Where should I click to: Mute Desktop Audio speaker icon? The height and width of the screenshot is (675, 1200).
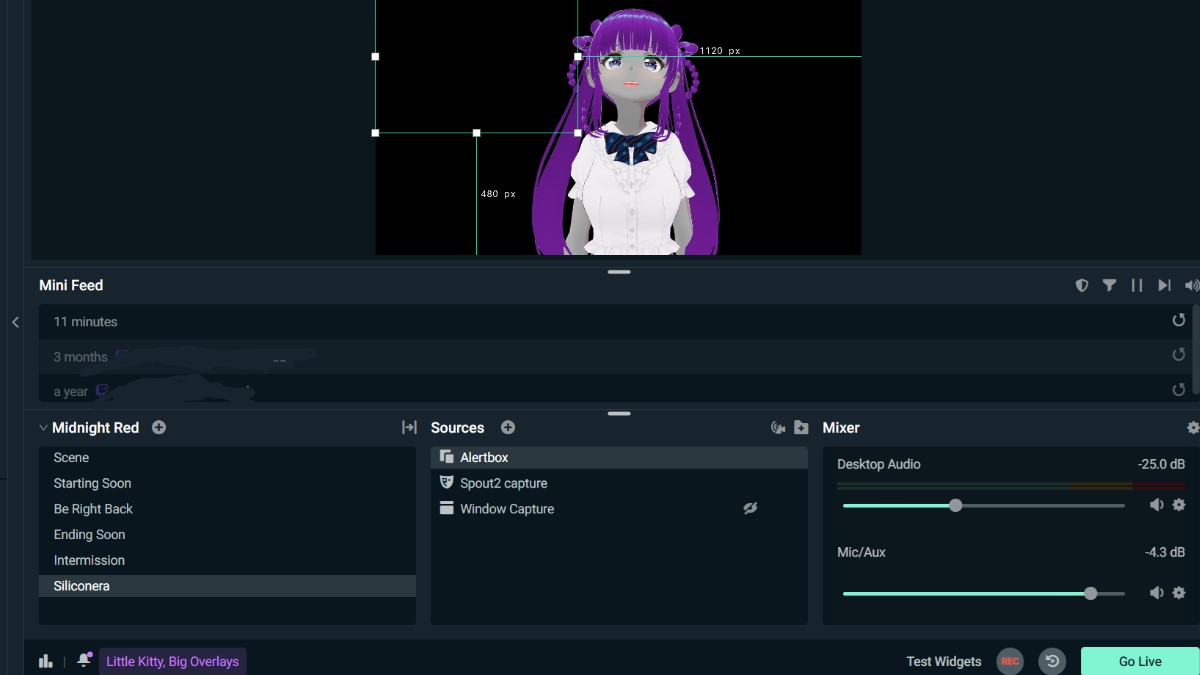pos(1156,505)
